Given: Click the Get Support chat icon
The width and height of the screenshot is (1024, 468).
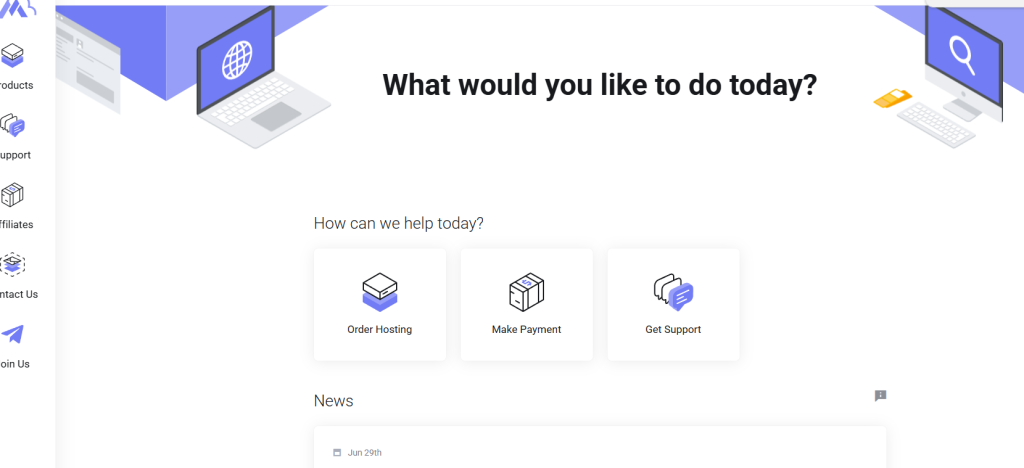Looking at the screenshot, I should [x=673, y=292].
